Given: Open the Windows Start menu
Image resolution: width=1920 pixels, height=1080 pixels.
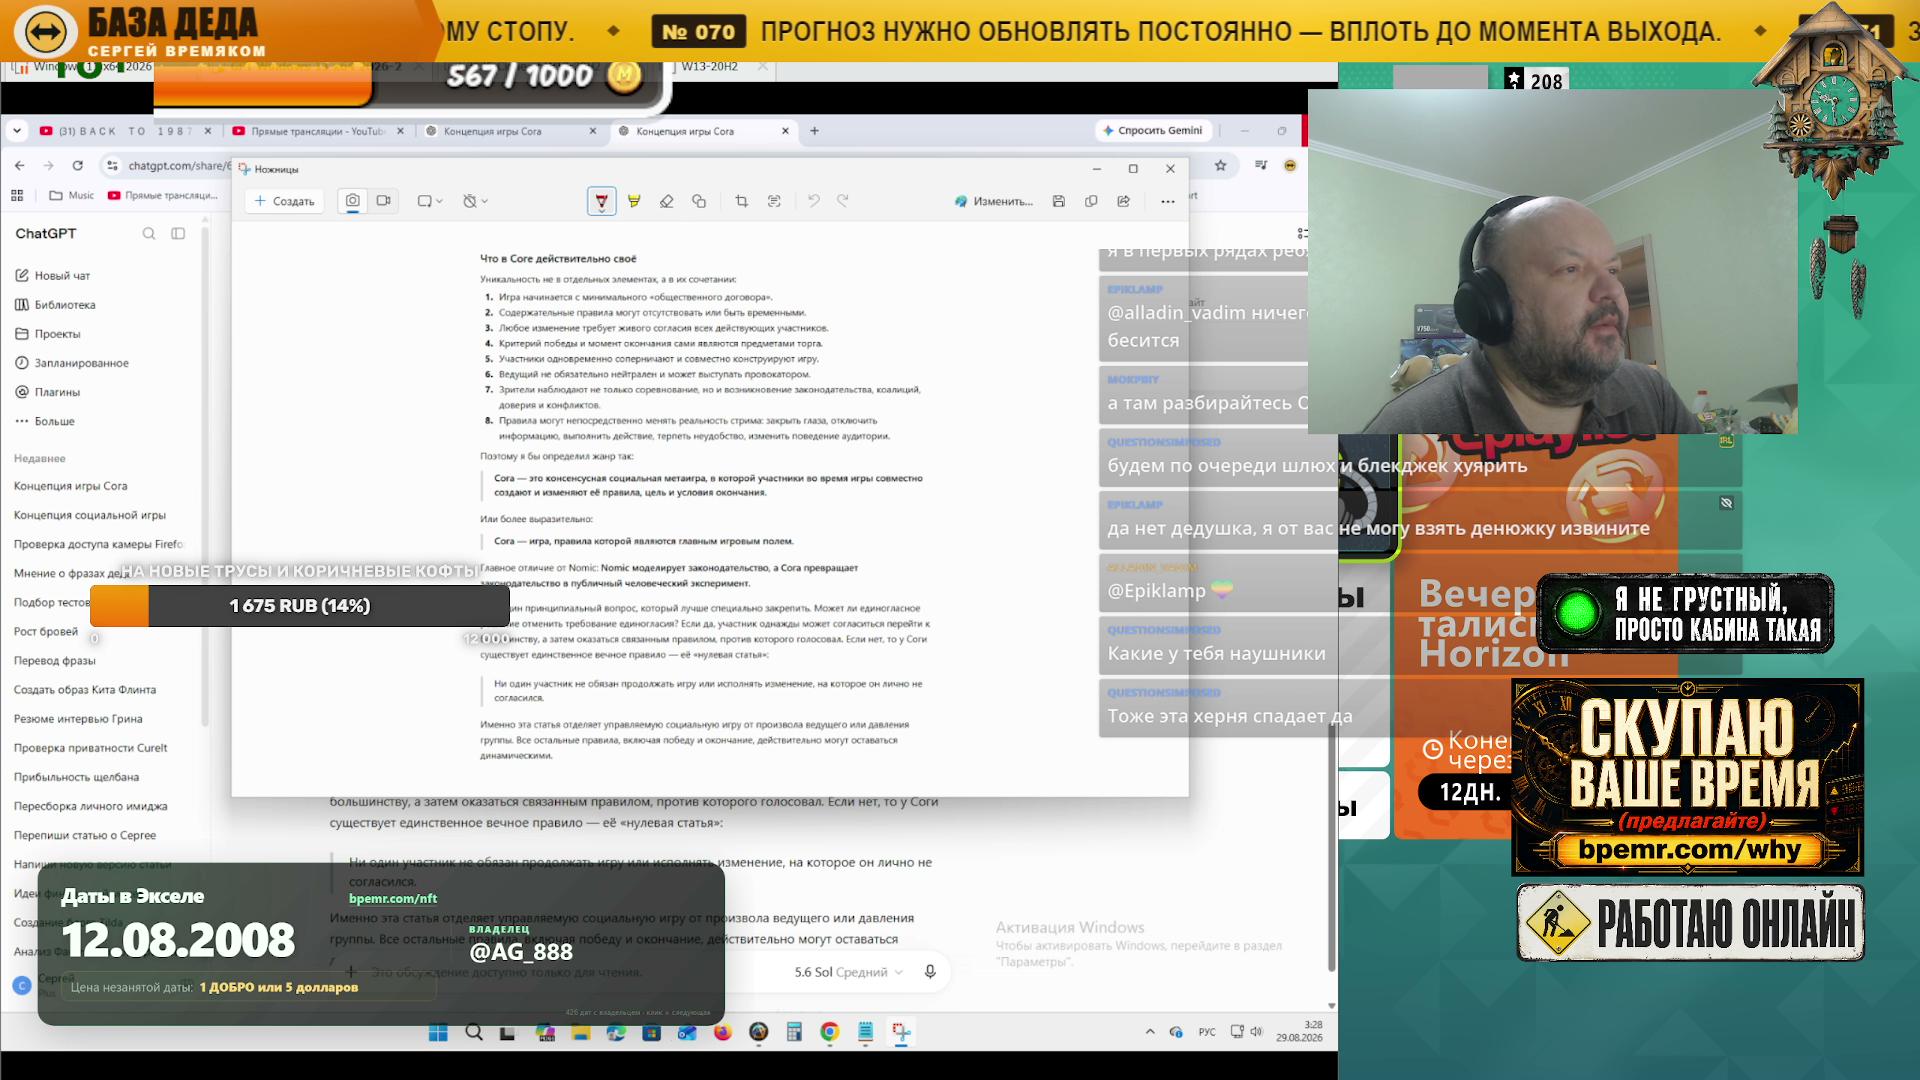Looking at the screenshot, I should coord(438,1032).
